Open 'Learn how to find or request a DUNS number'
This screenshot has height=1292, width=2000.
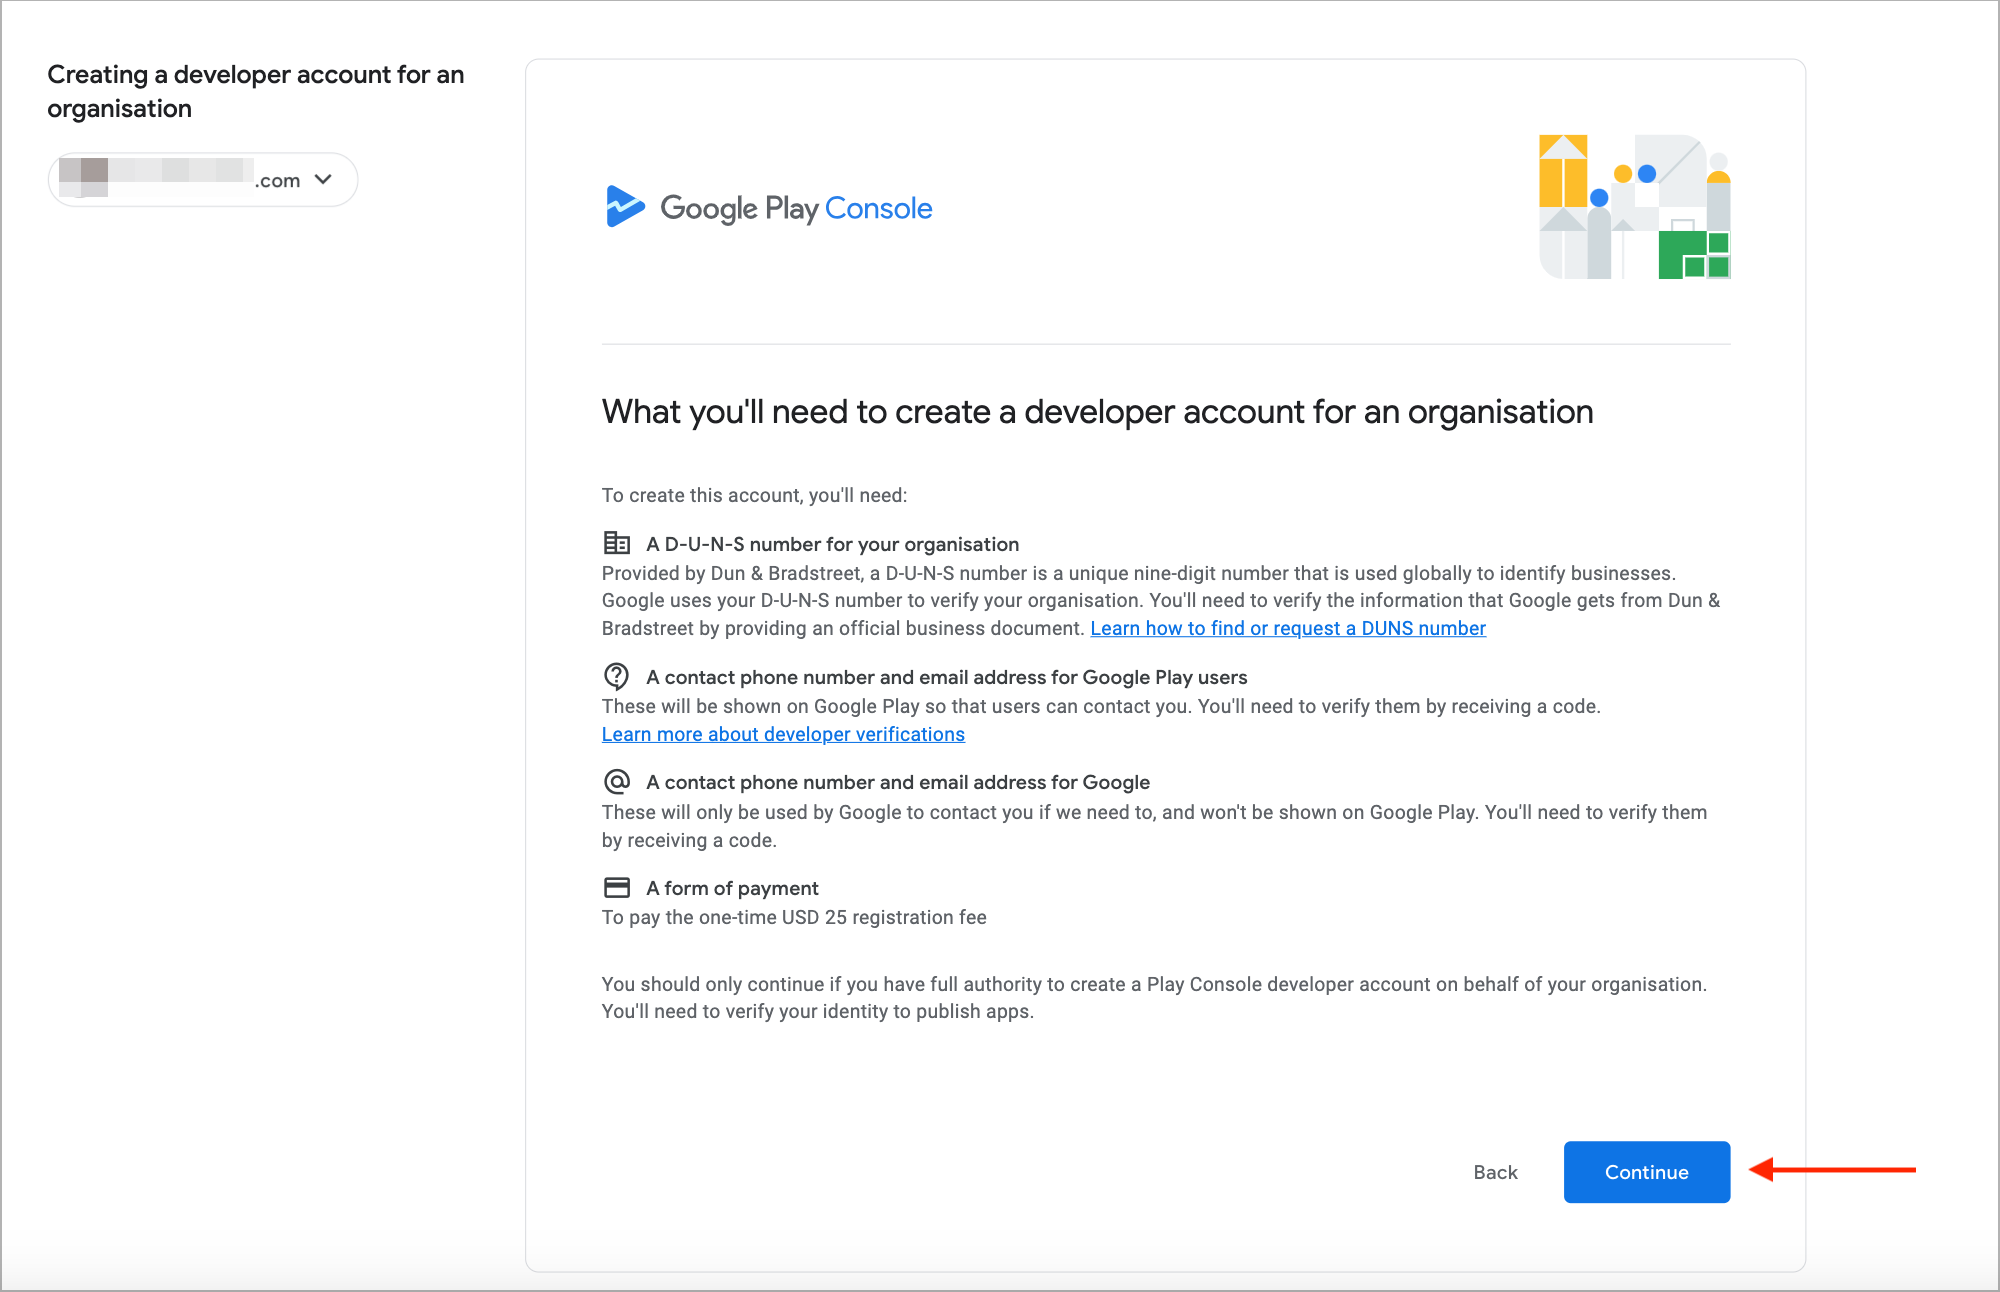tap(1288, 628)
